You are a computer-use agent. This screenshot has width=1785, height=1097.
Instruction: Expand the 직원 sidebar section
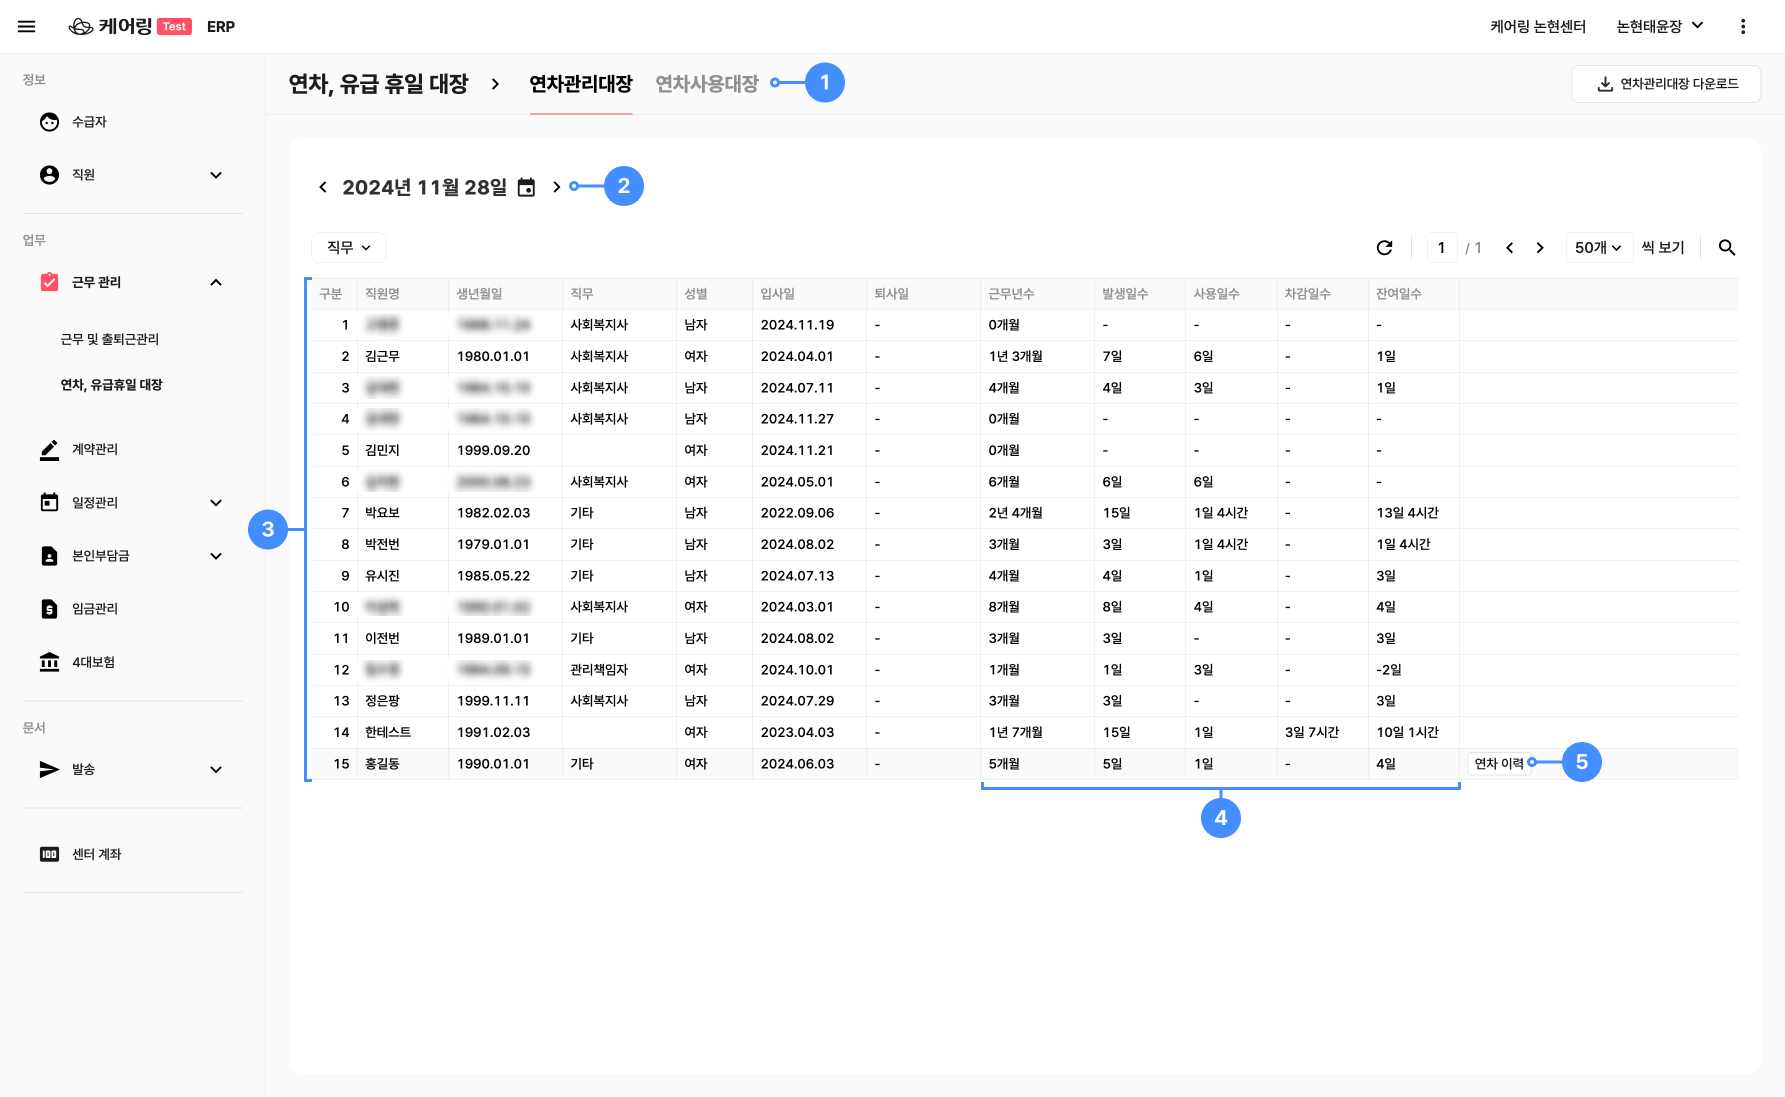[216, 175]
